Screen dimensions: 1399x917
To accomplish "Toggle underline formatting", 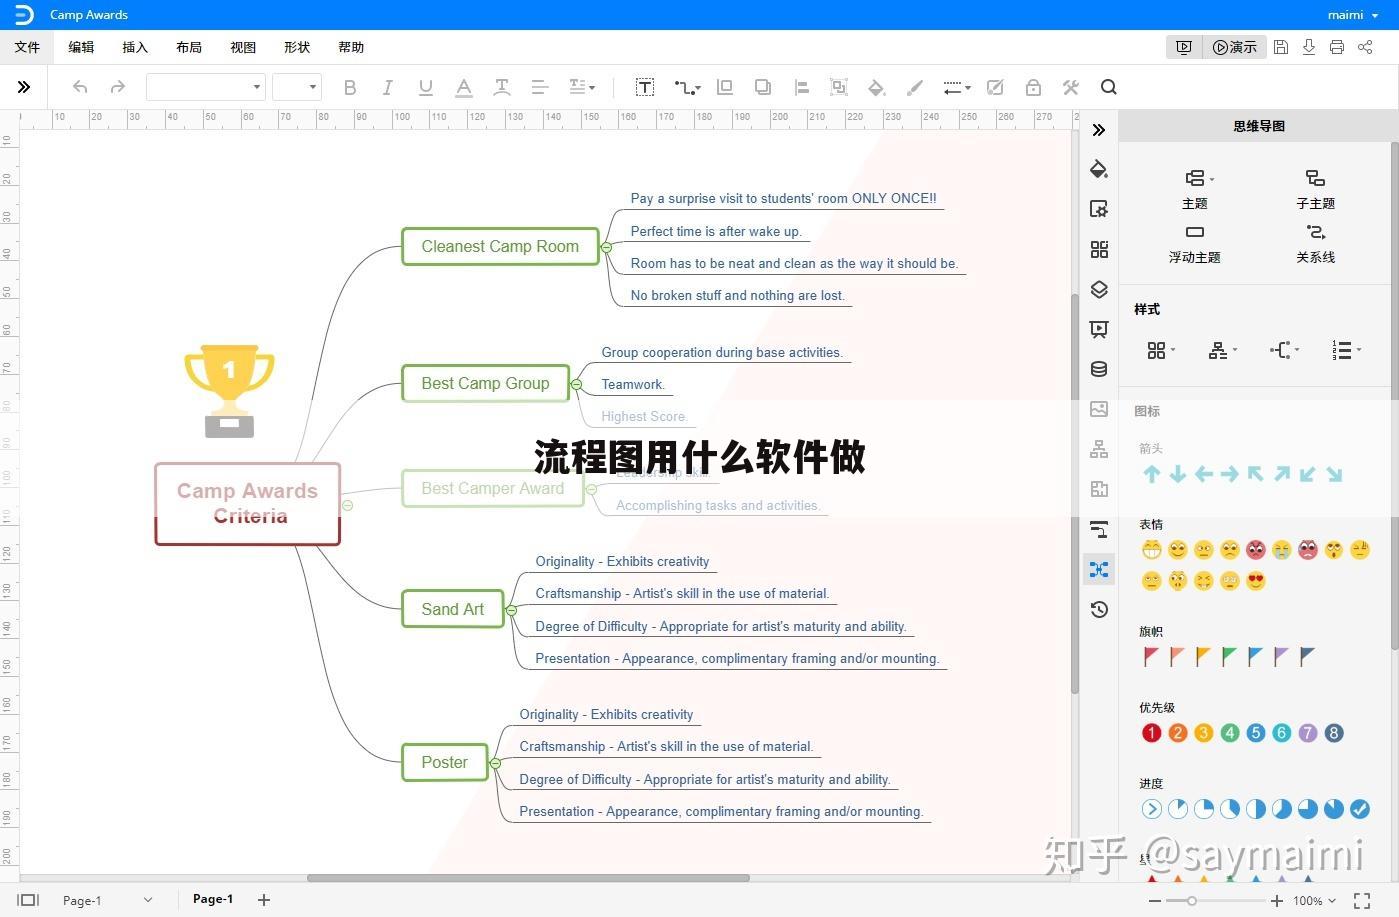I will point(426,87).
